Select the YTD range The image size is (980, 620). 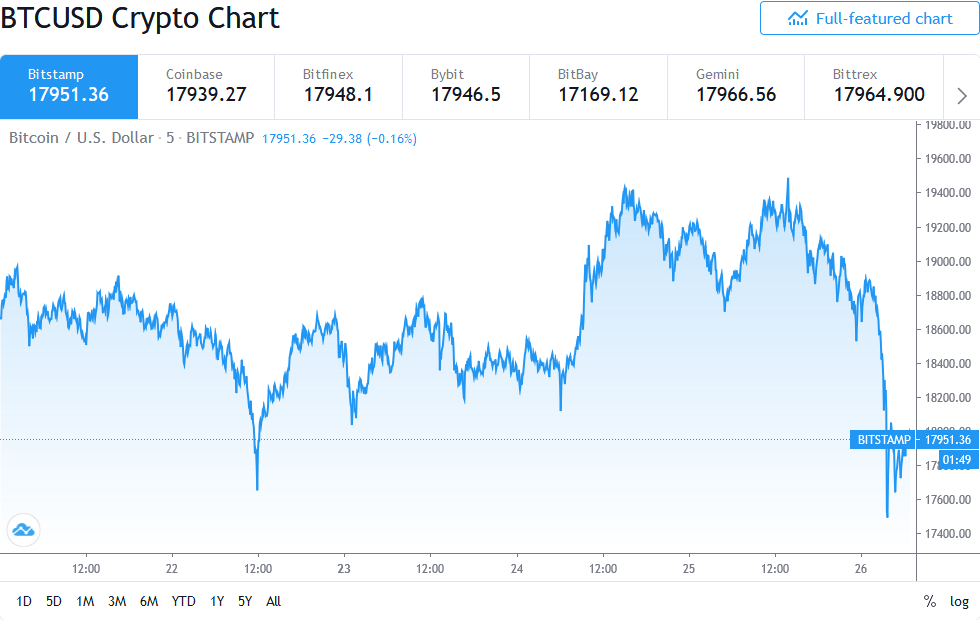point(183,601)
